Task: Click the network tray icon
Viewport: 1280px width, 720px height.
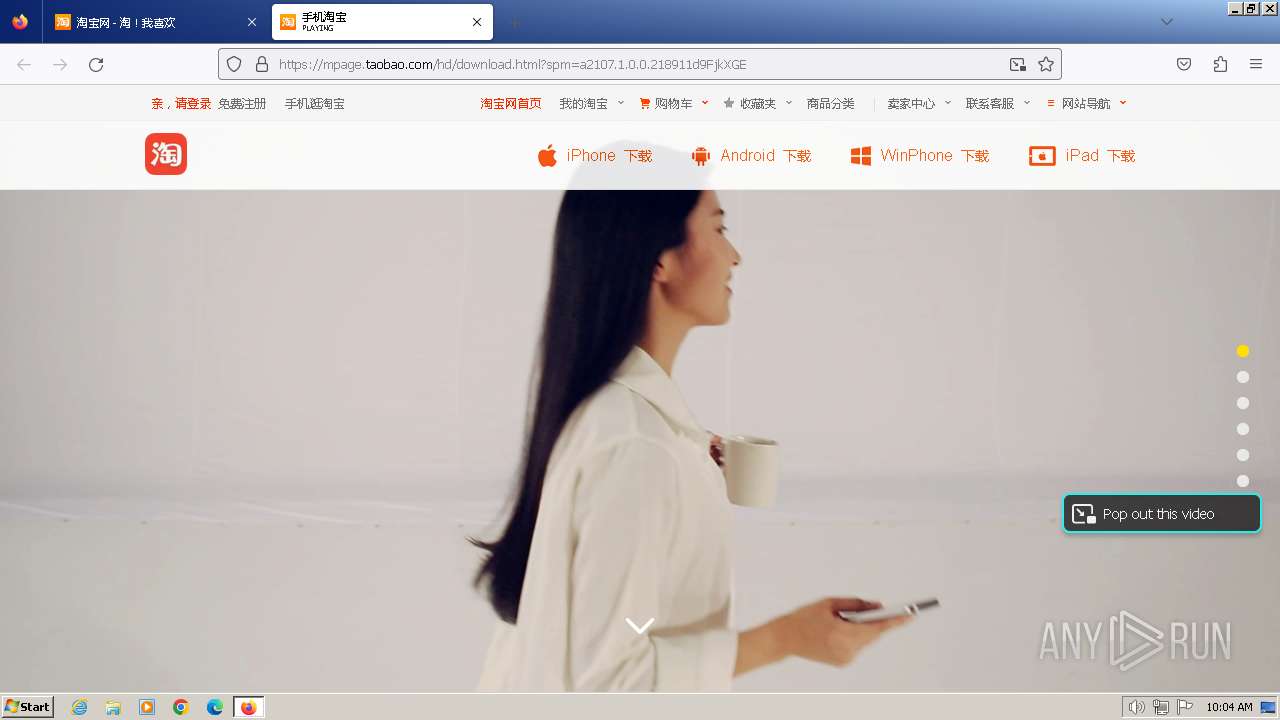Action: [1161, 707]
